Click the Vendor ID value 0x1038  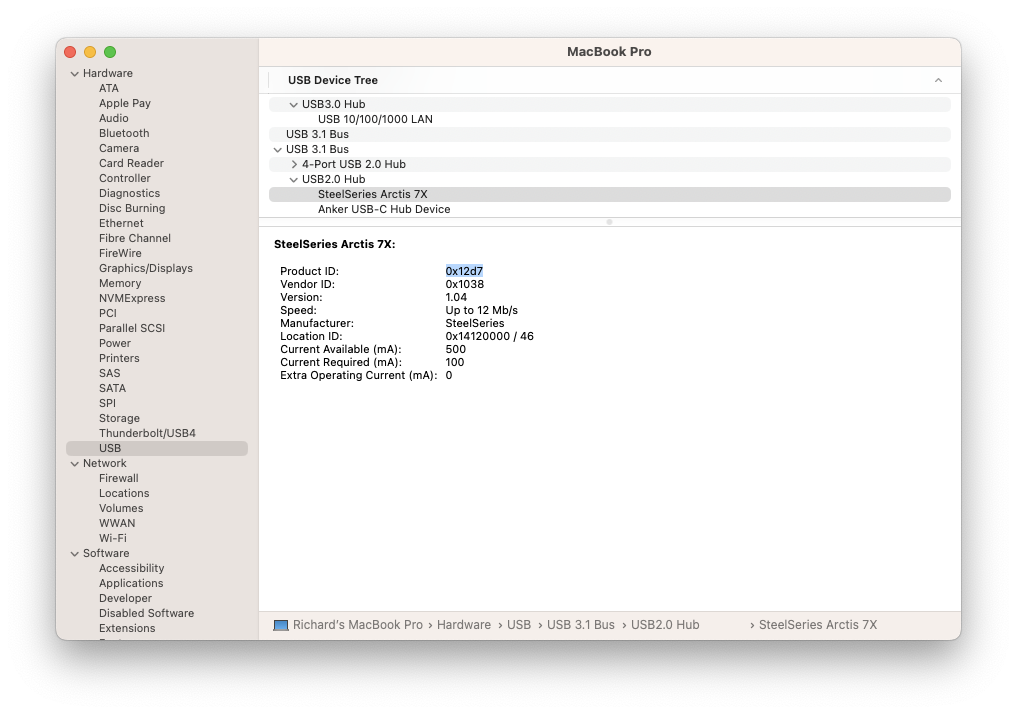click(x=464, y=284)
